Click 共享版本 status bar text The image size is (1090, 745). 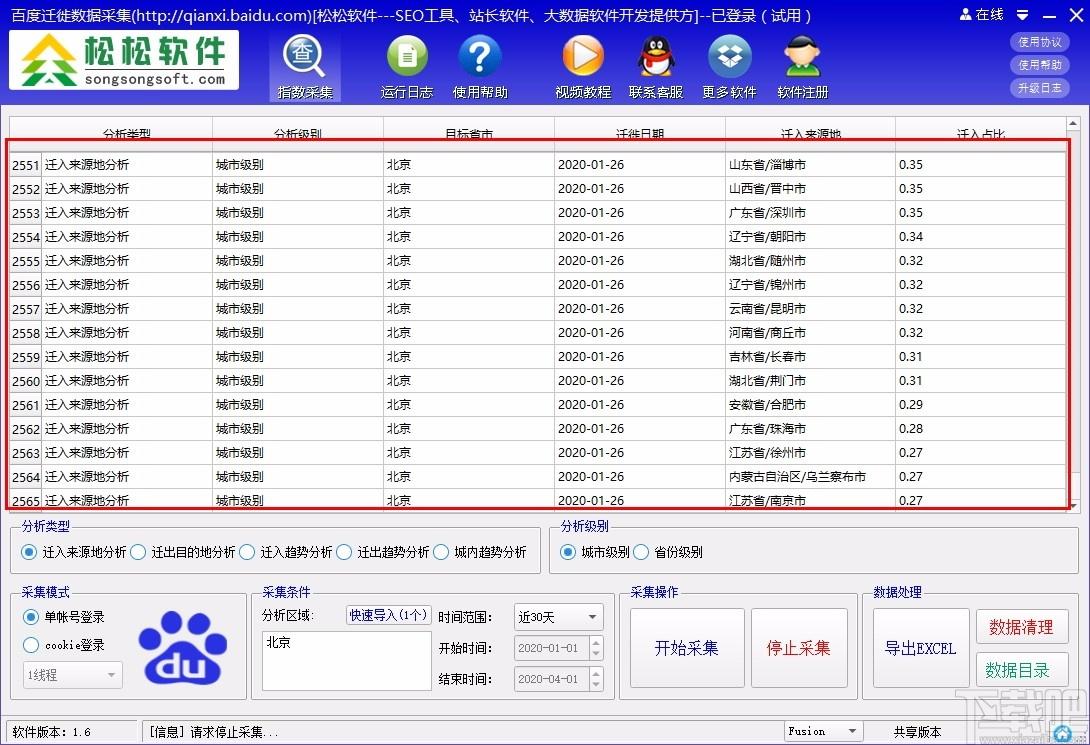918,732
